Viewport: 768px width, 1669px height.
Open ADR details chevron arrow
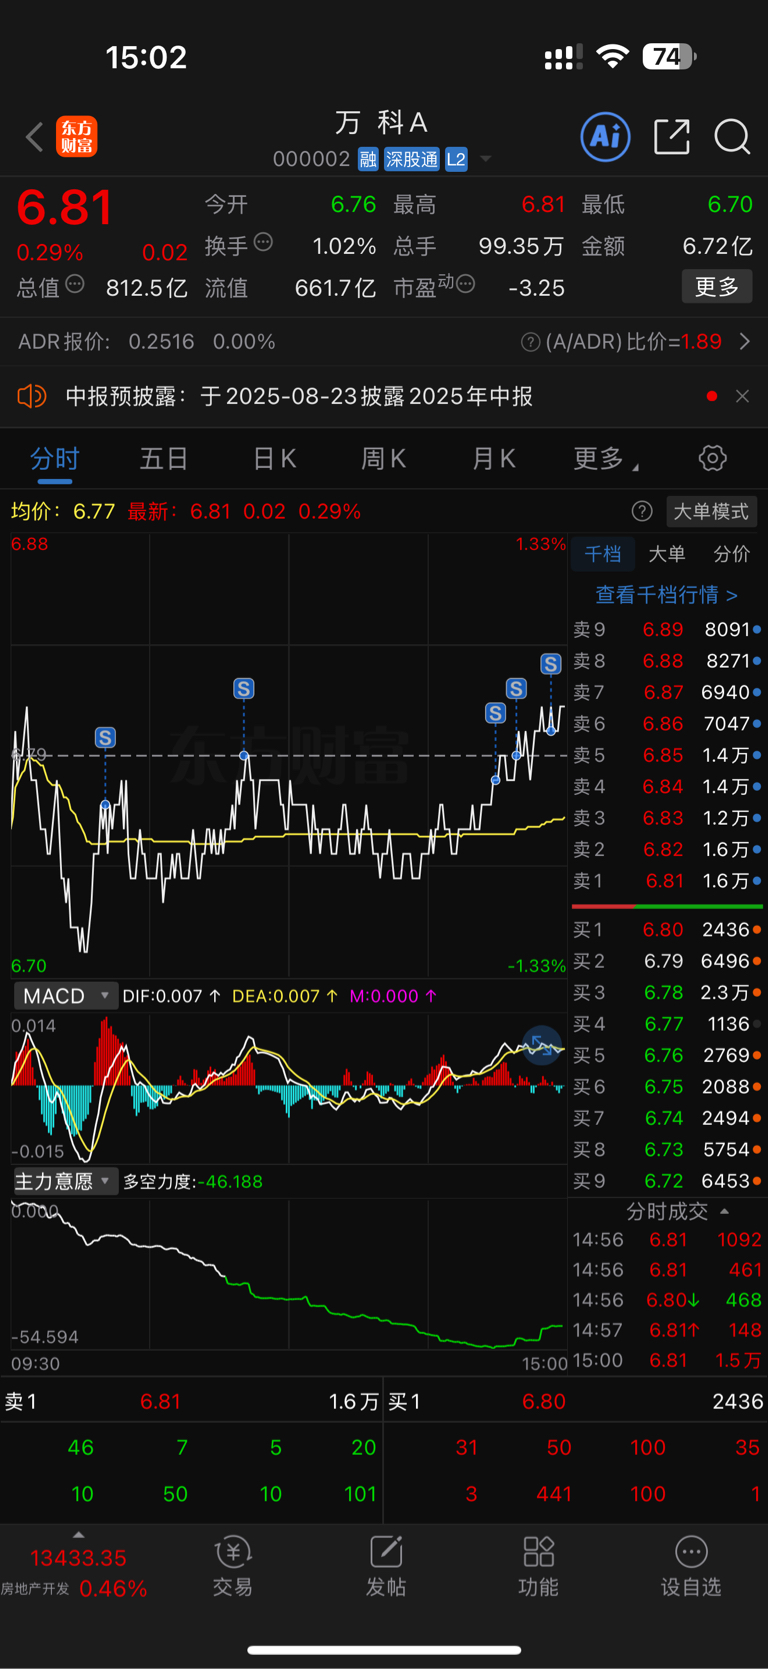[745, 342]
